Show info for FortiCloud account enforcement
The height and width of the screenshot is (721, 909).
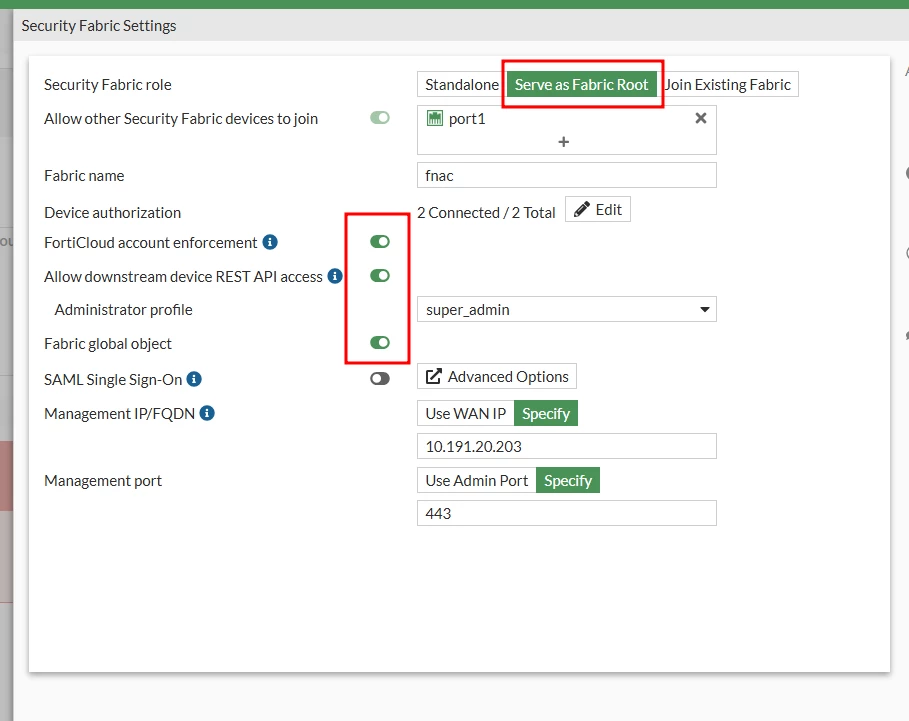pyautogui.click(x=270, y=242)
